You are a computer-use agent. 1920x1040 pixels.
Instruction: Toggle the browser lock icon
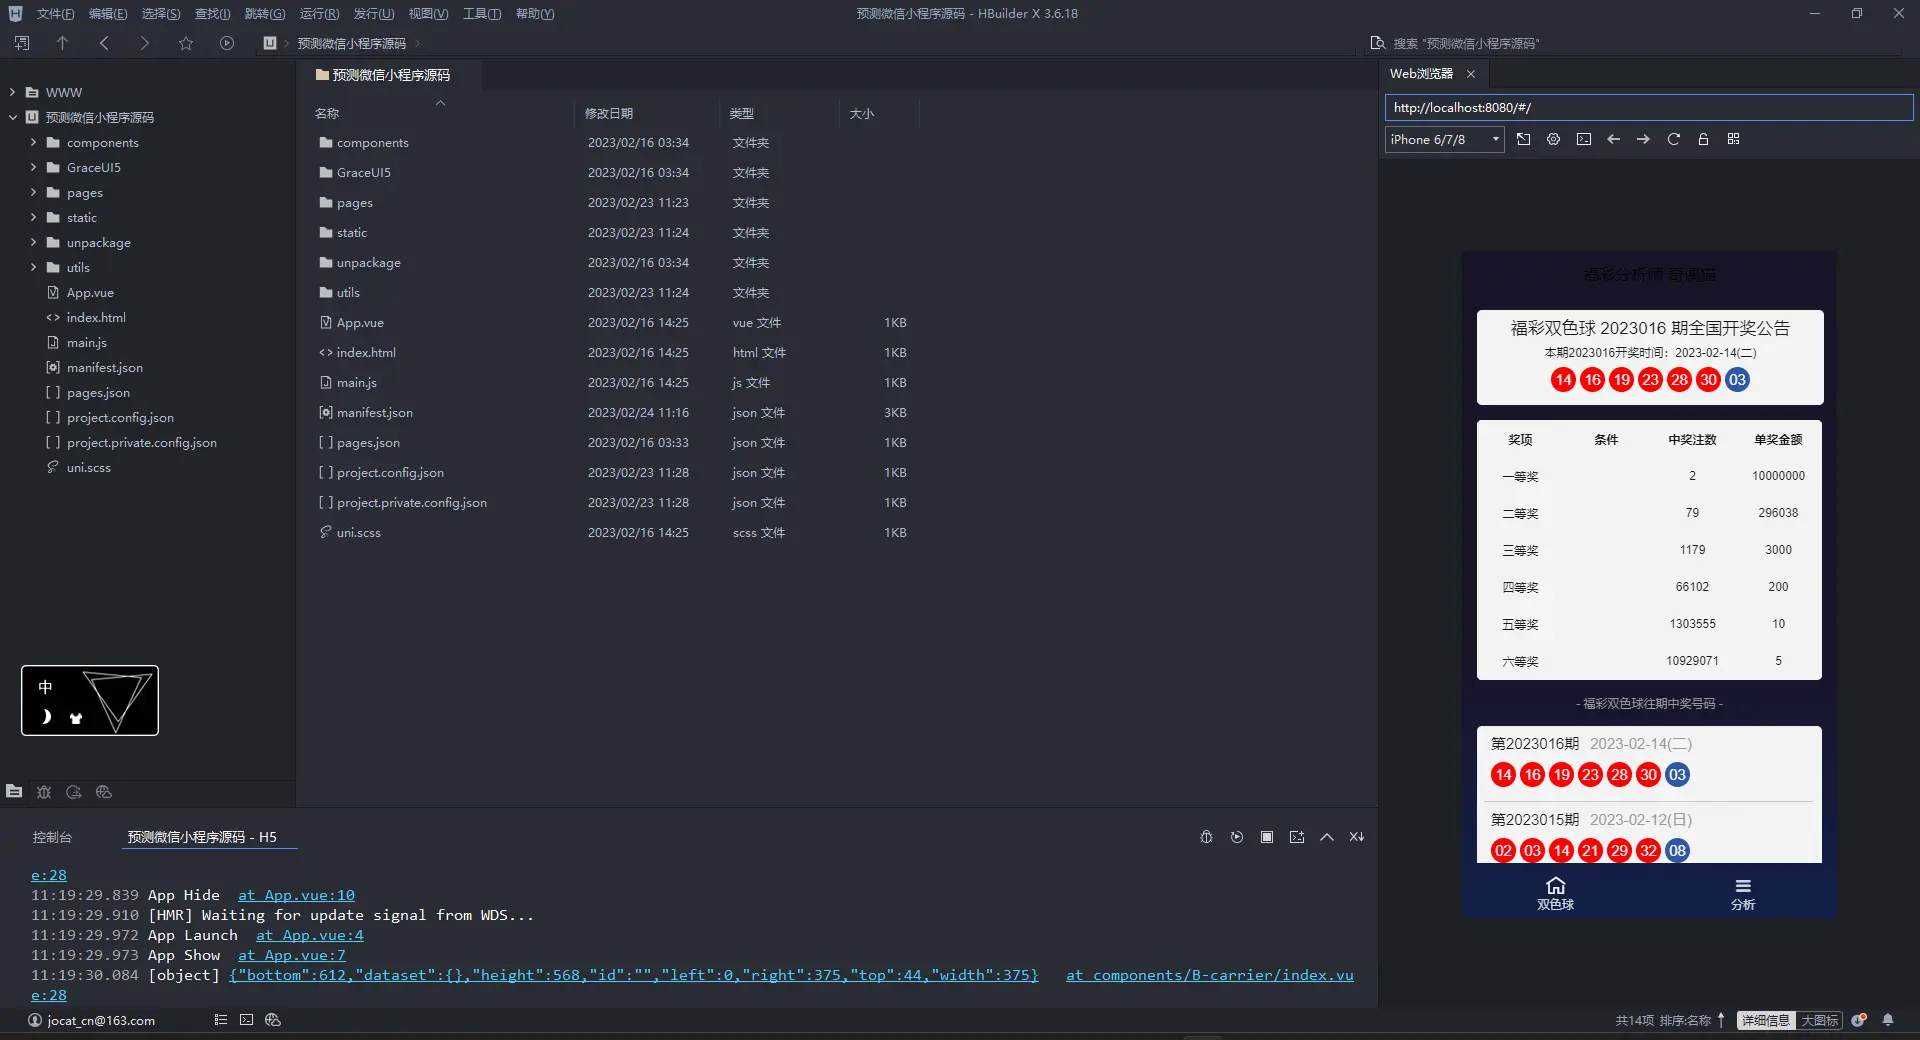1703,139
